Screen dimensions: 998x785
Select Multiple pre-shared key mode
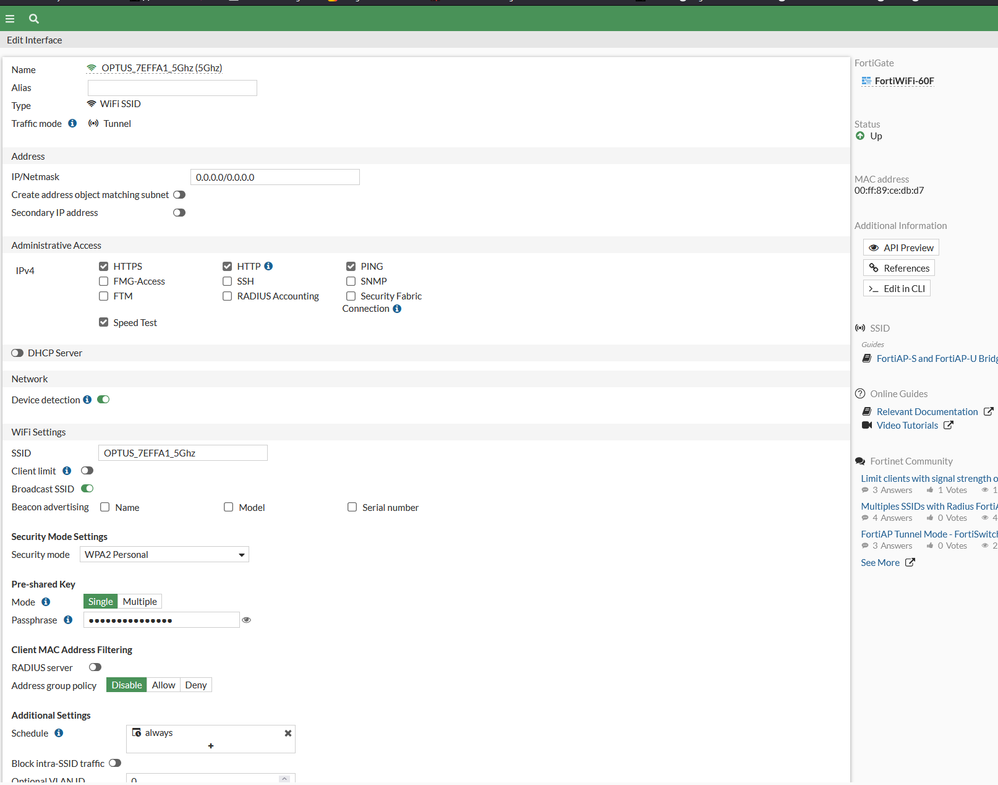[x=139, y=602]
